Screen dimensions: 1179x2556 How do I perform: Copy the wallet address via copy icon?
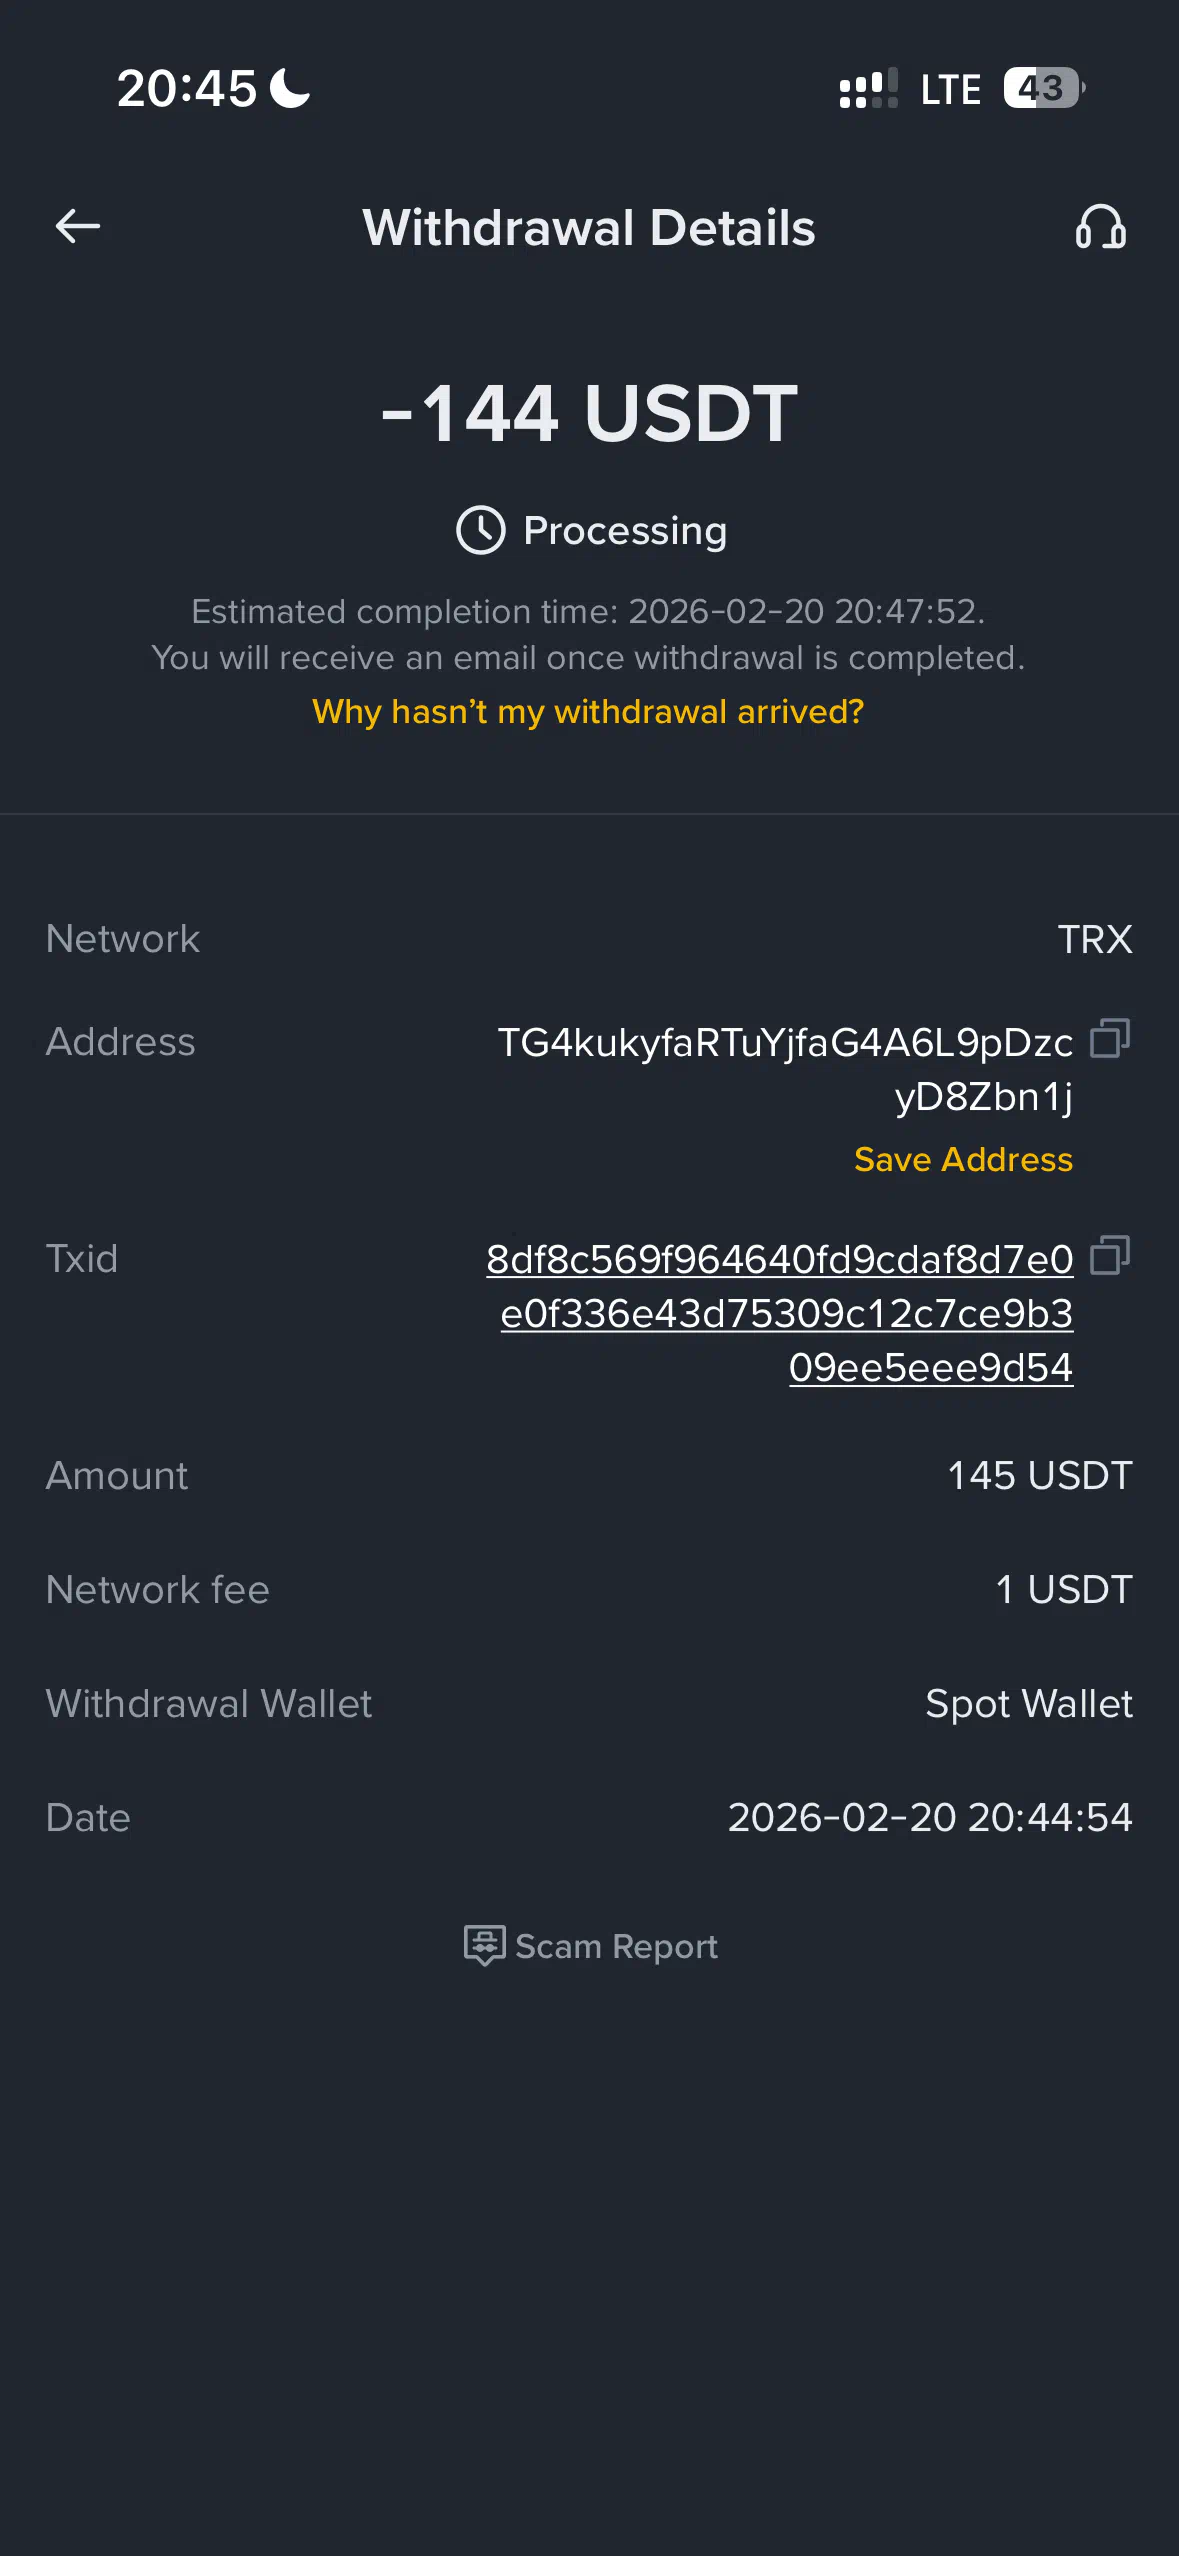point(1109,1038)
